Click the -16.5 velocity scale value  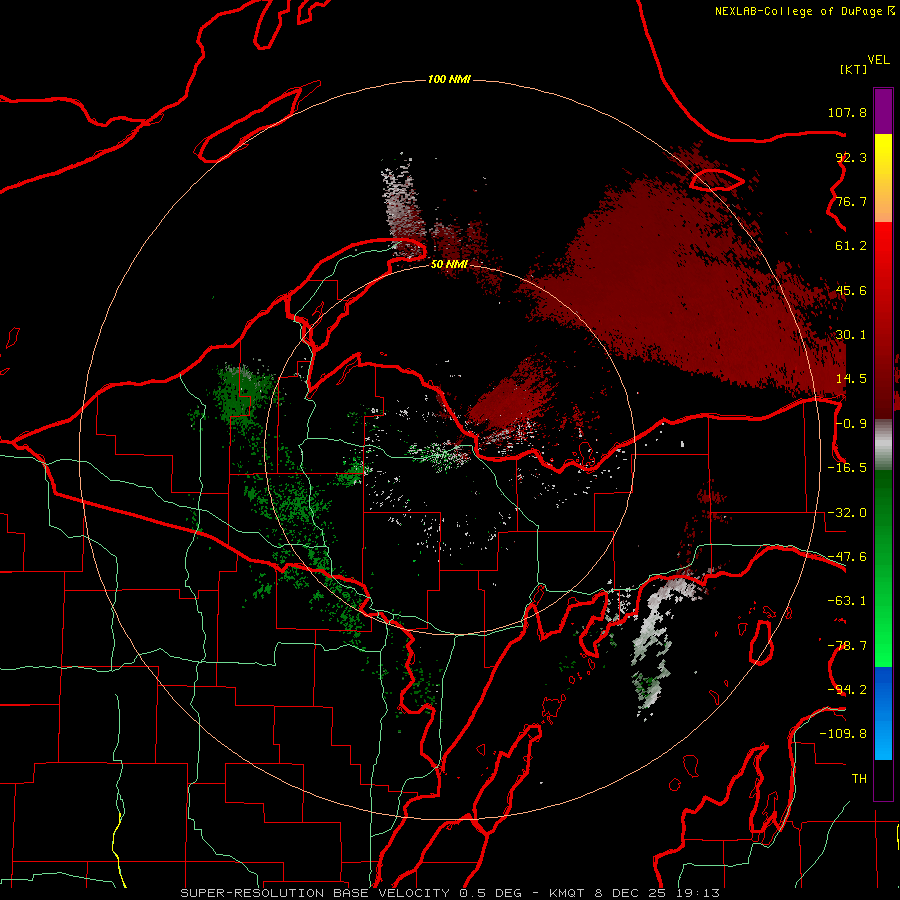(847, 468)
